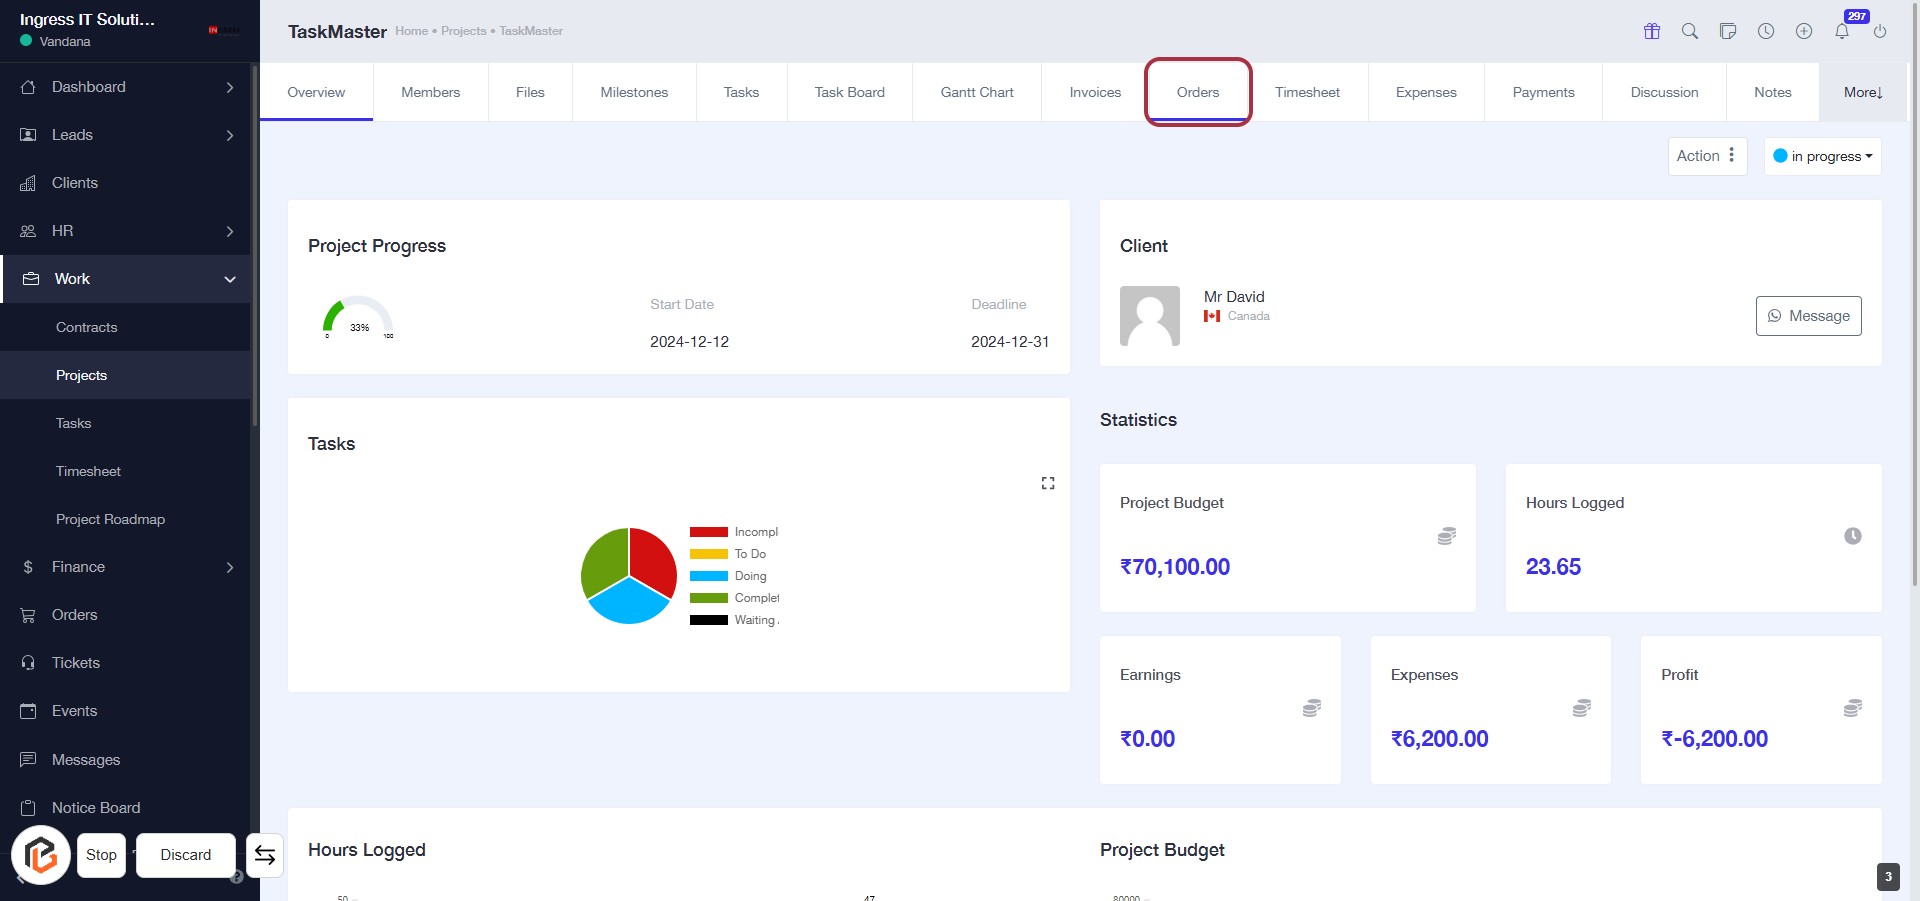Open the notifications bell icon

coord(1842,31)
